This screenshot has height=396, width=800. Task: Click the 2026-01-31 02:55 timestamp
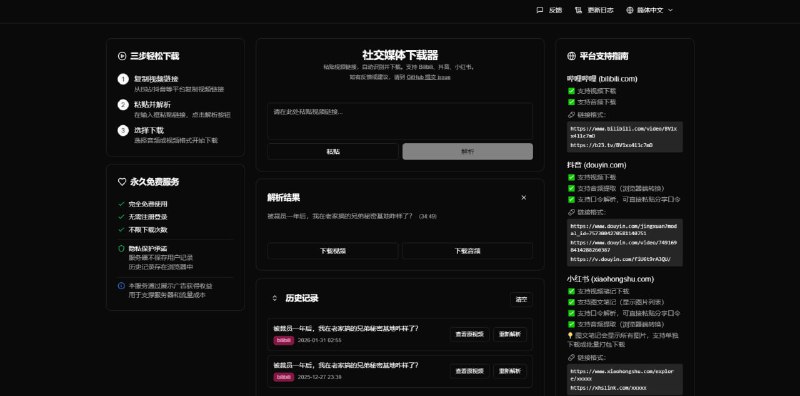pyautogui.click(x=319, y=340)
